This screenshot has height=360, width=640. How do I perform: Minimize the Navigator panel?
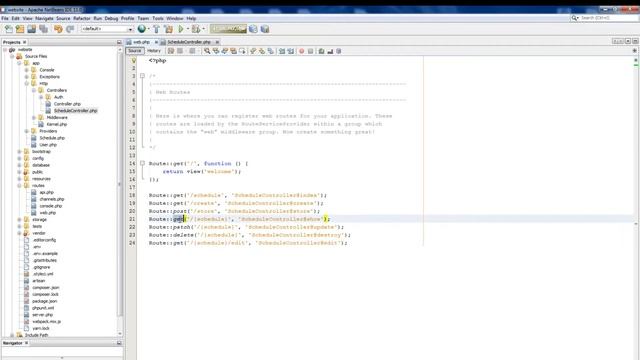[119, 343]
